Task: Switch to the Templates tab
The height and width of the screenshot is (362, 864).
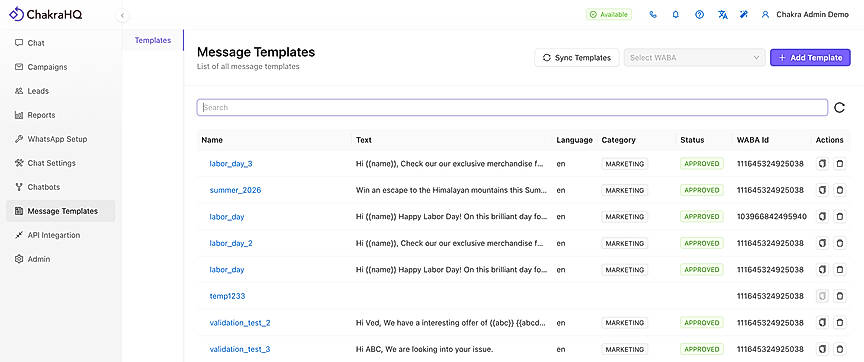Action: point(153,40)
